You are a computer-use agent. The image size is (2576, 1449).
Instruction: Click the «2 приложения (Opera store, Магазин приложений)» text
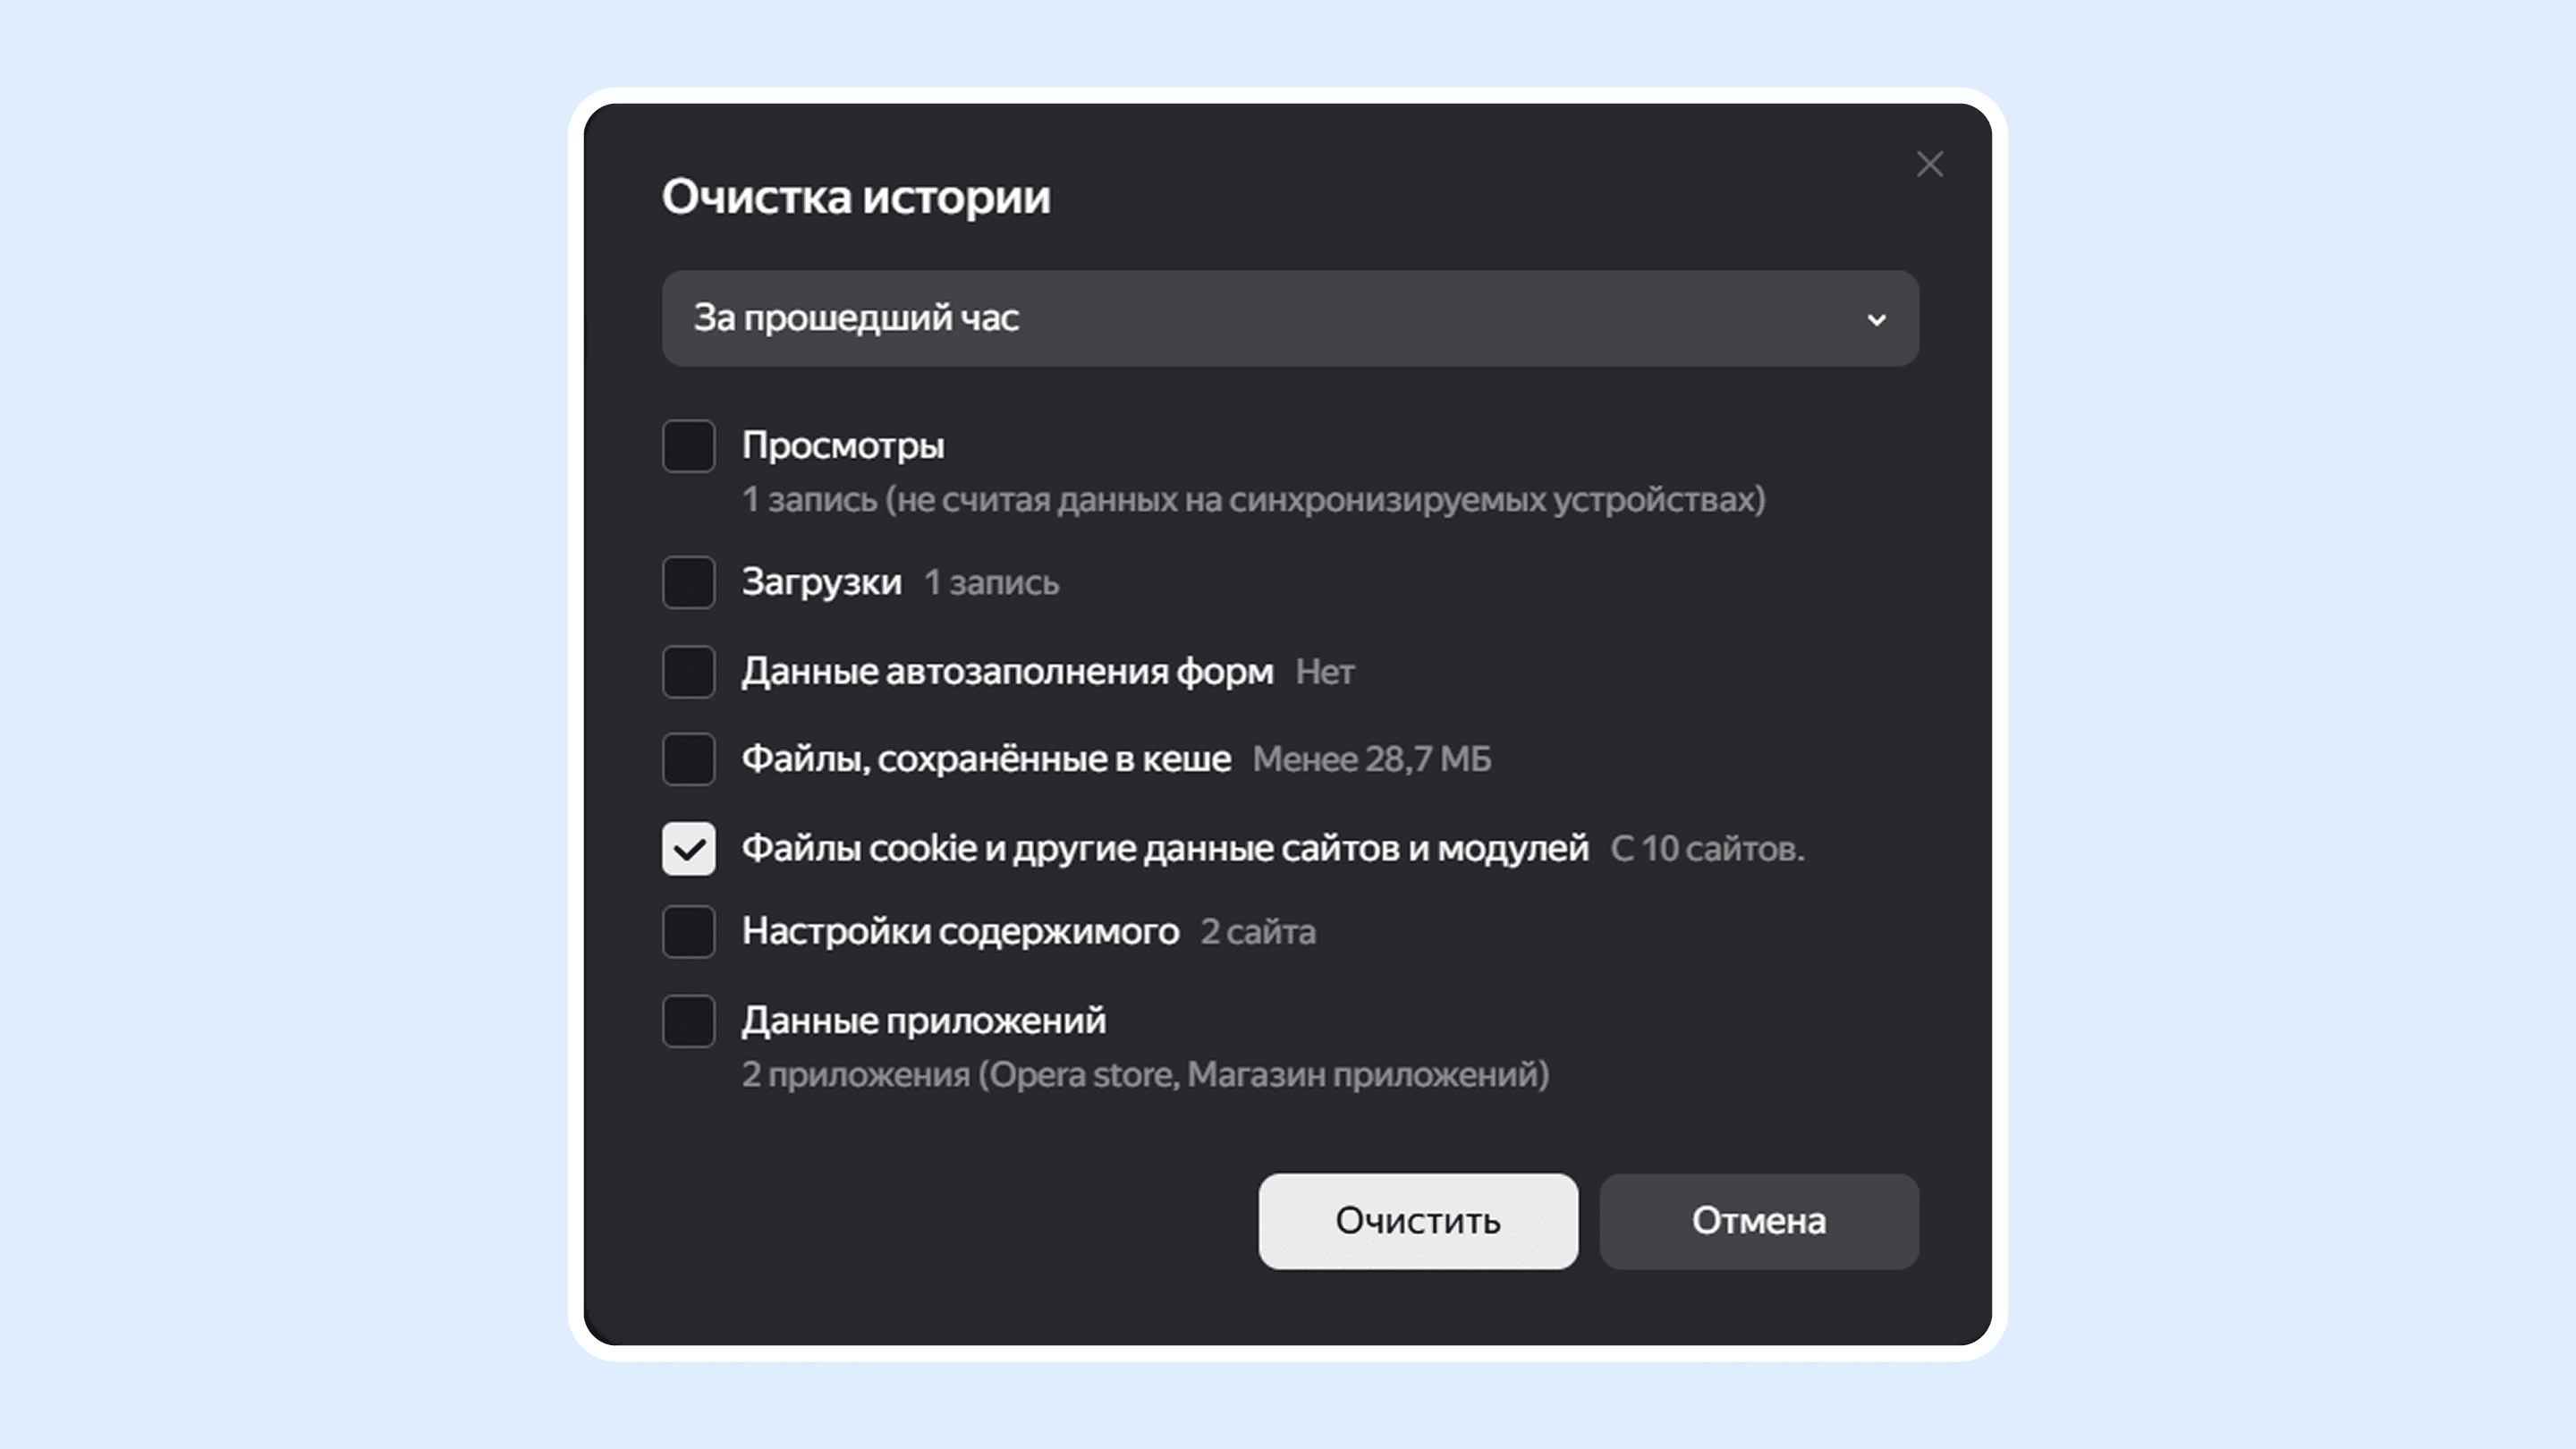[x=1145, y=1075]
